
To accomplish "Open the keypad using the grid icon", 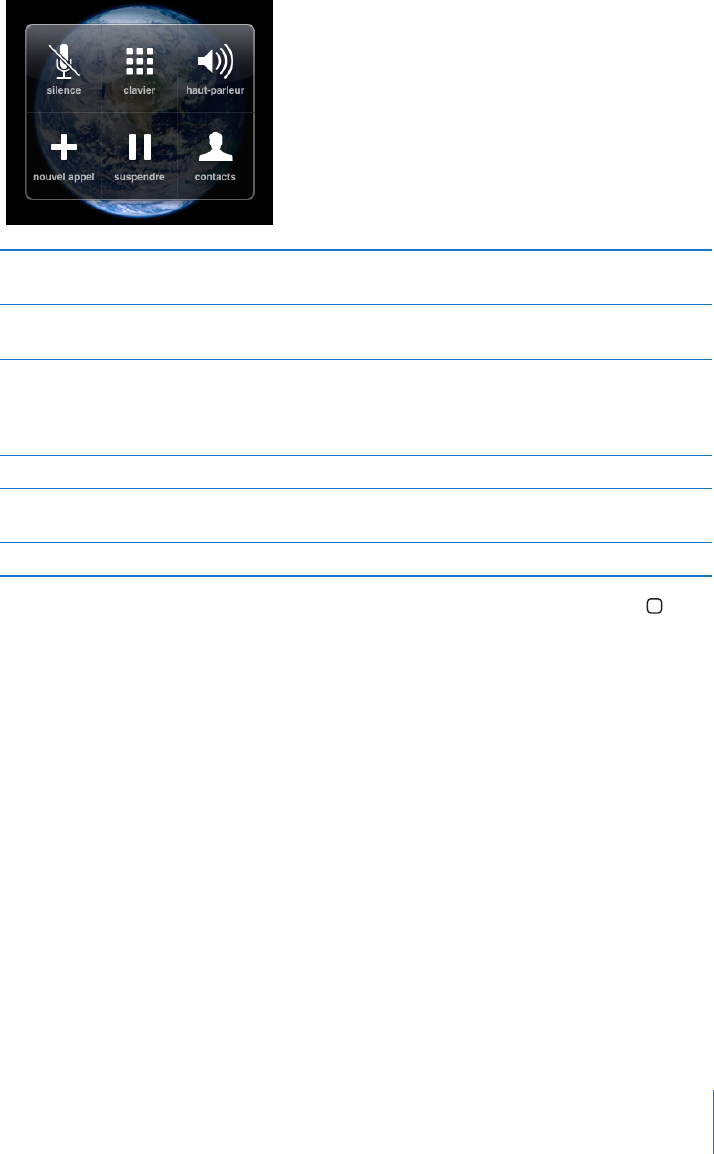I will tap(139, 62).
